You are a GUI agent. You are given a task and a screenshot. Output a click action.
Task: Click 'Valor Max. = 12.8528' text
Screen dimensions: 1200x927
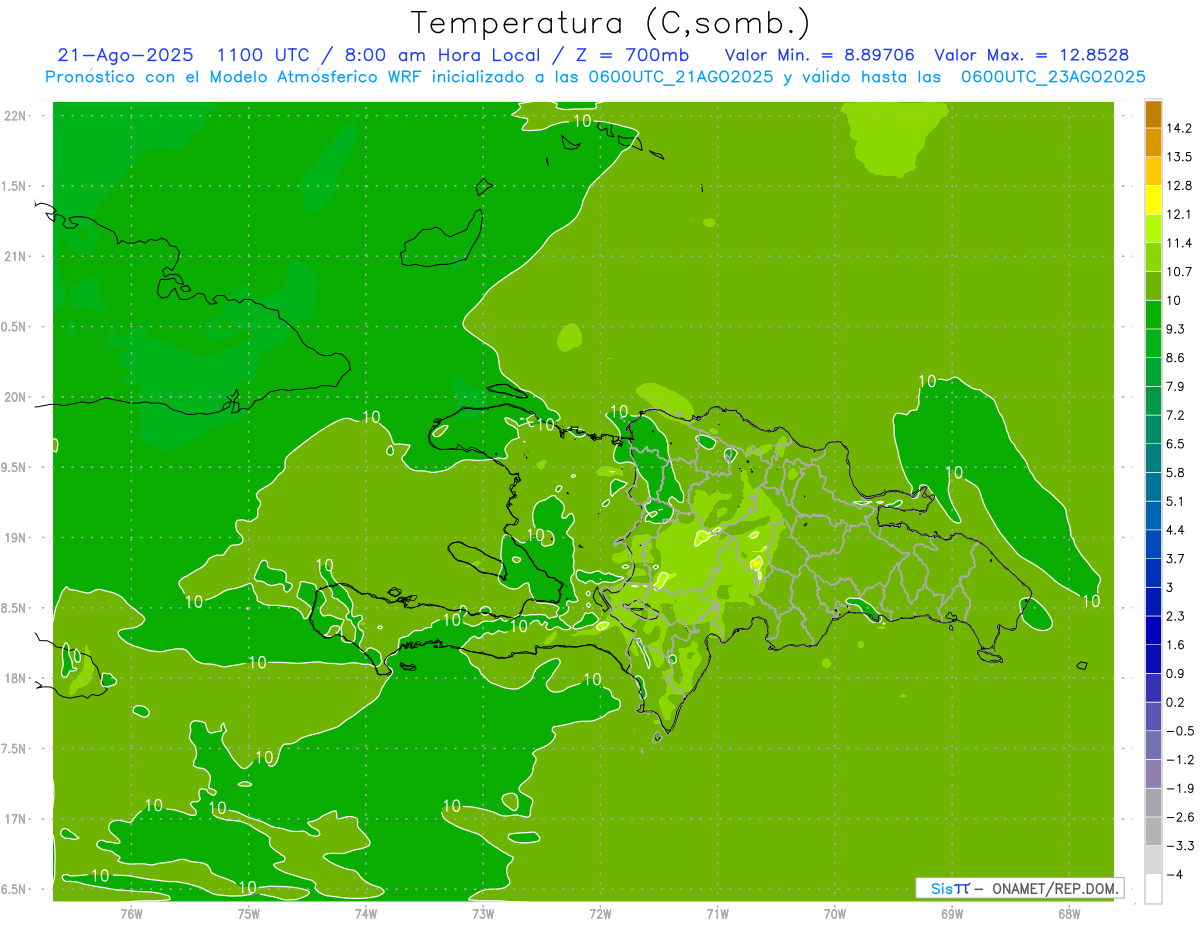pyautogui.click(x=1032, y=55)
